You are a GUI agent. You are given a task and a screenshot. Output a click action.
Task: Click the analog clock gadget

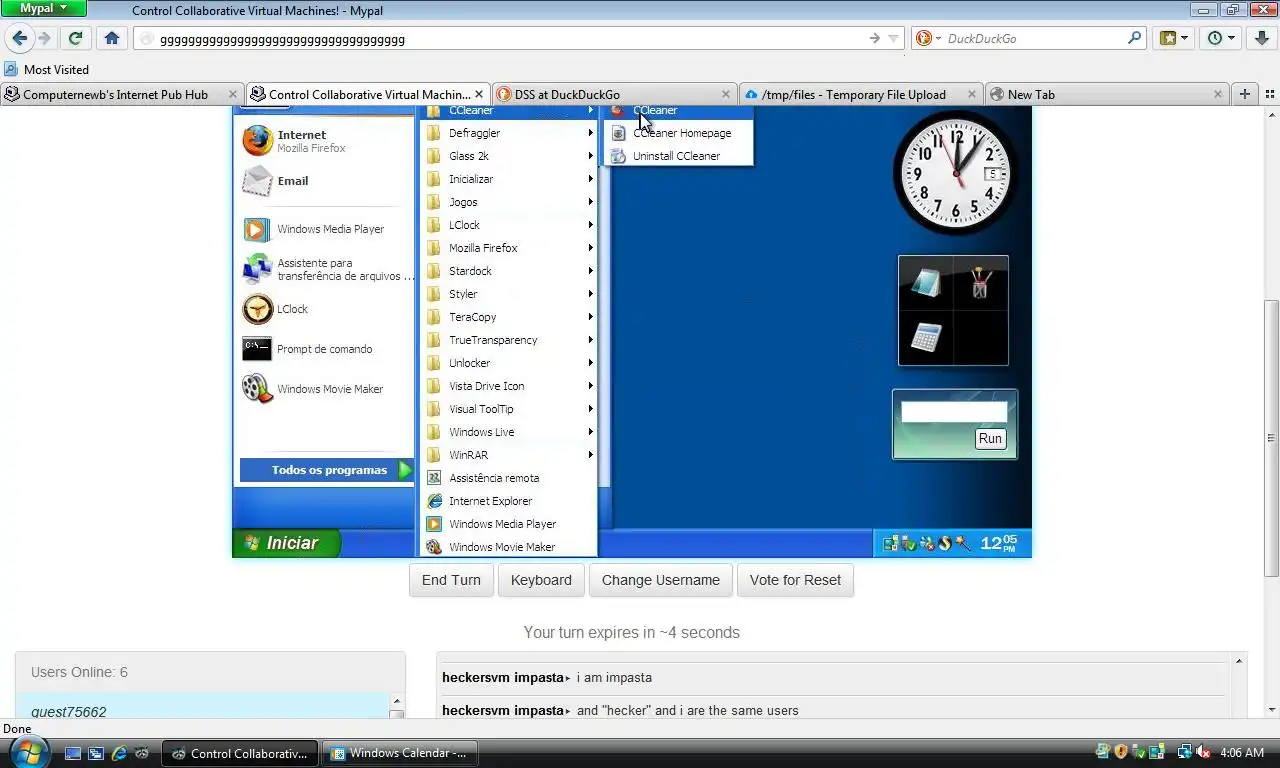(x=955, y=172)
